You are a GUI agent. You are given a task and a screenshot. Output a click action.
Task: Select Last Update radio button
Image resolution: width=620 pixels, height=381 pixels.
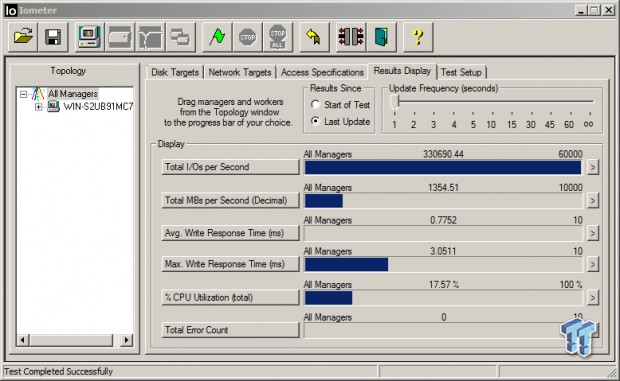(315, 121)
